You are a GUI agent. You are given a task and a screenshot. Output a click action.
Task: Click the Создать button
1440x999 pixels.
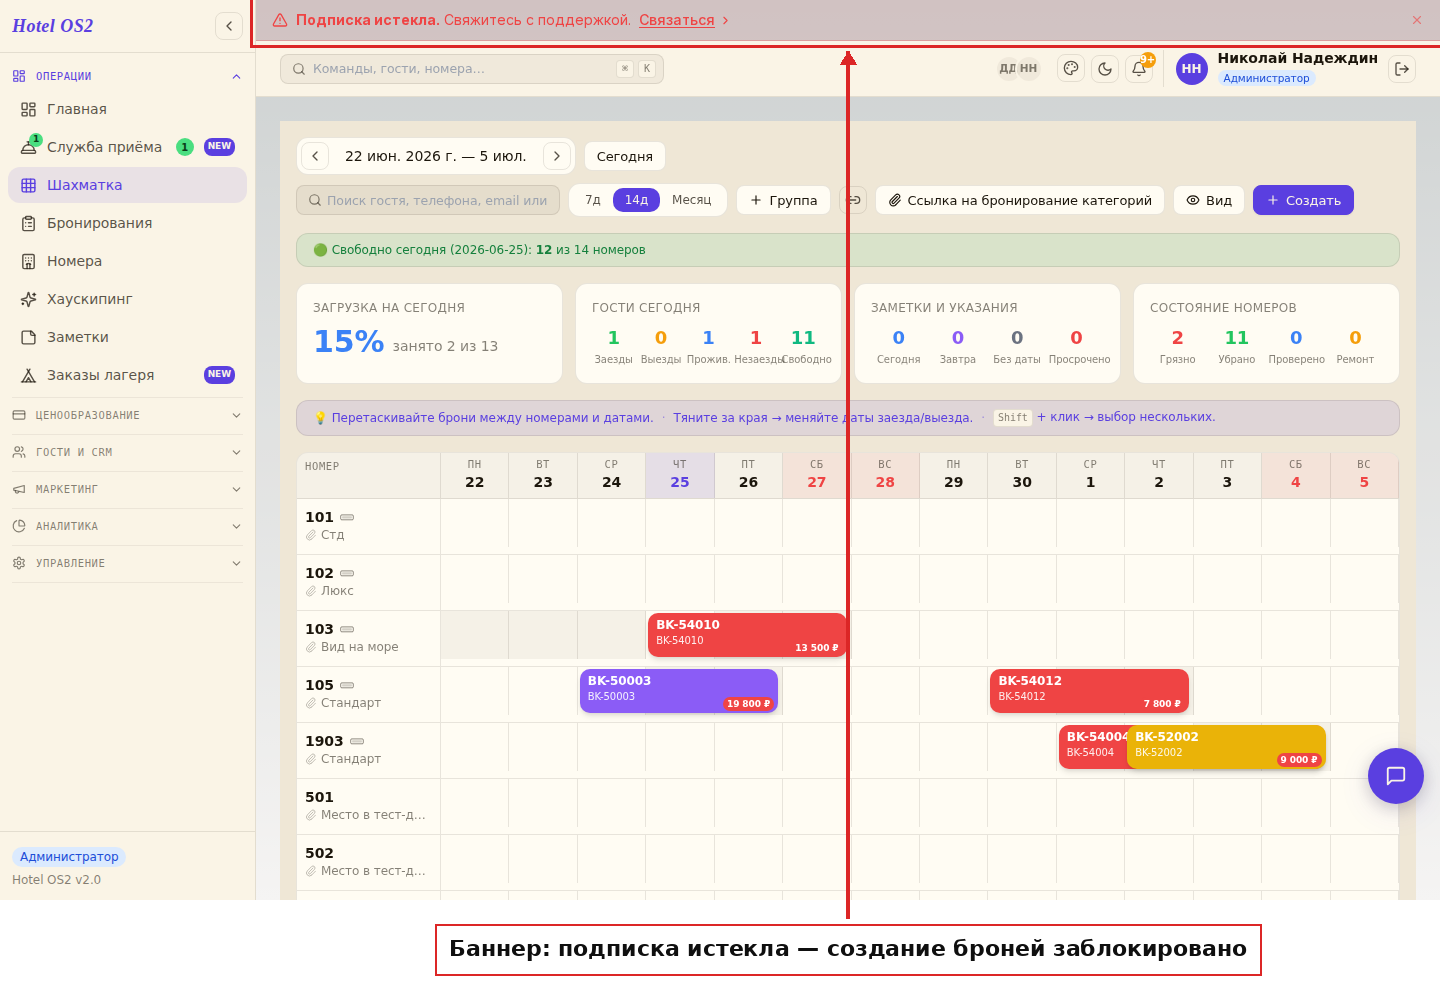click(1303, 200)
